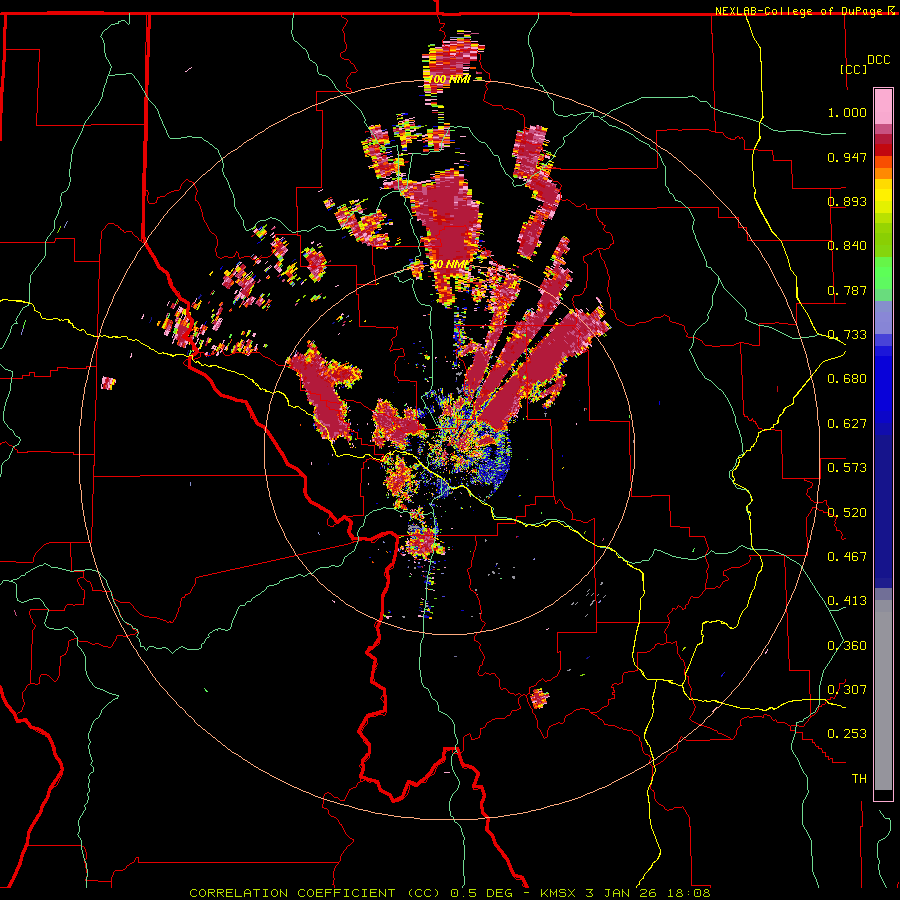900x900 pixels.
Task: Click the 1.000 legend value
Action: 847,112
